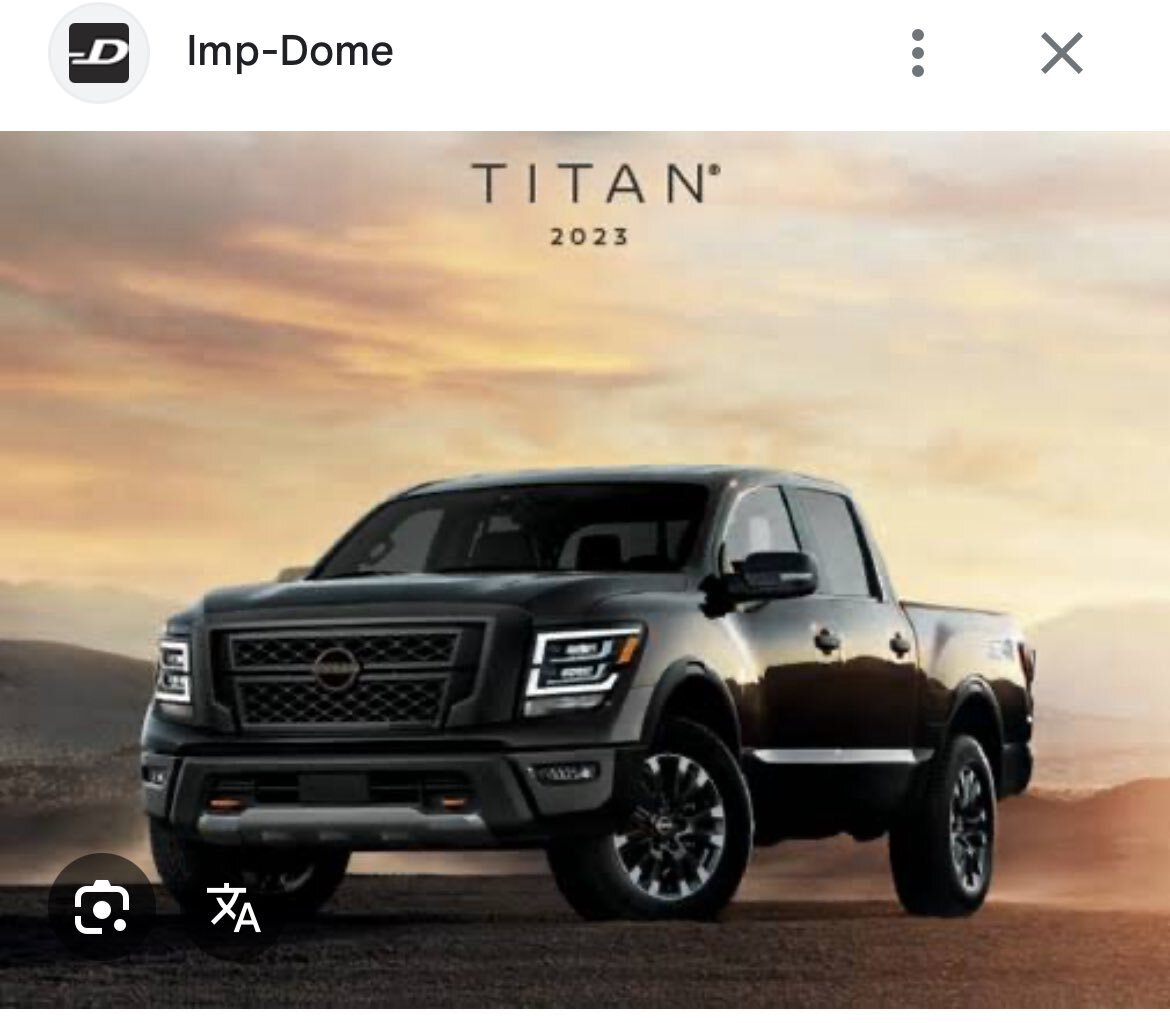Click the truck's side mirror
Viewport: 1170px width, 1023px height.
pyautogui.click(x=770, y=575)
